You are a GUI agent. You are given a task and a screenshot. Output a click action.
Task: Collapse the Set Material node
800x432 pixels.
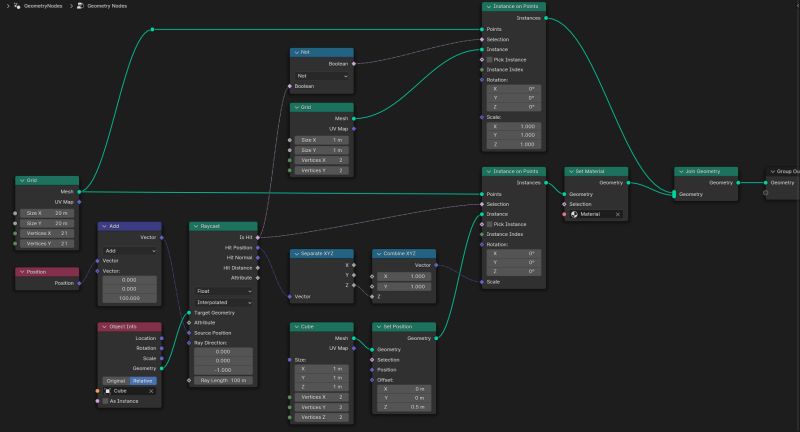click(571, 171)
